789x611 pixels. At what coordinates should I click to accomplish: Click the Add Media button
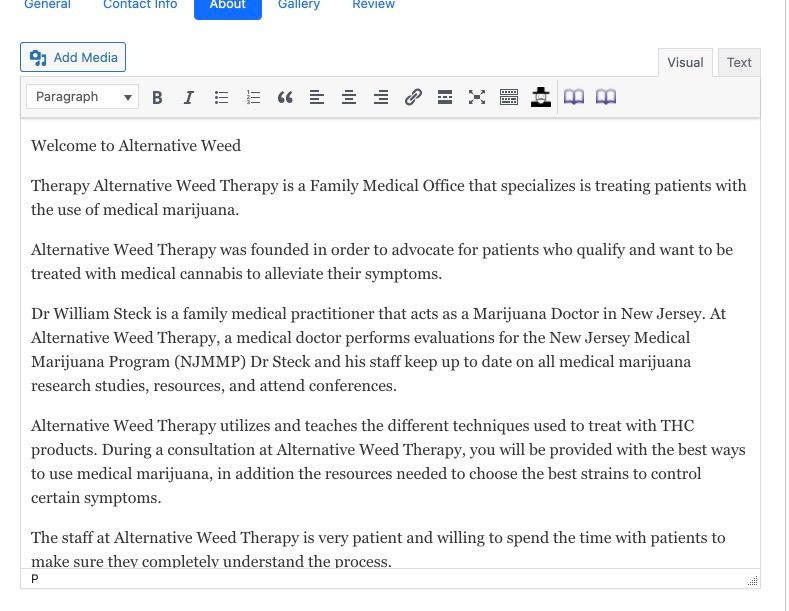pos(73,57)
